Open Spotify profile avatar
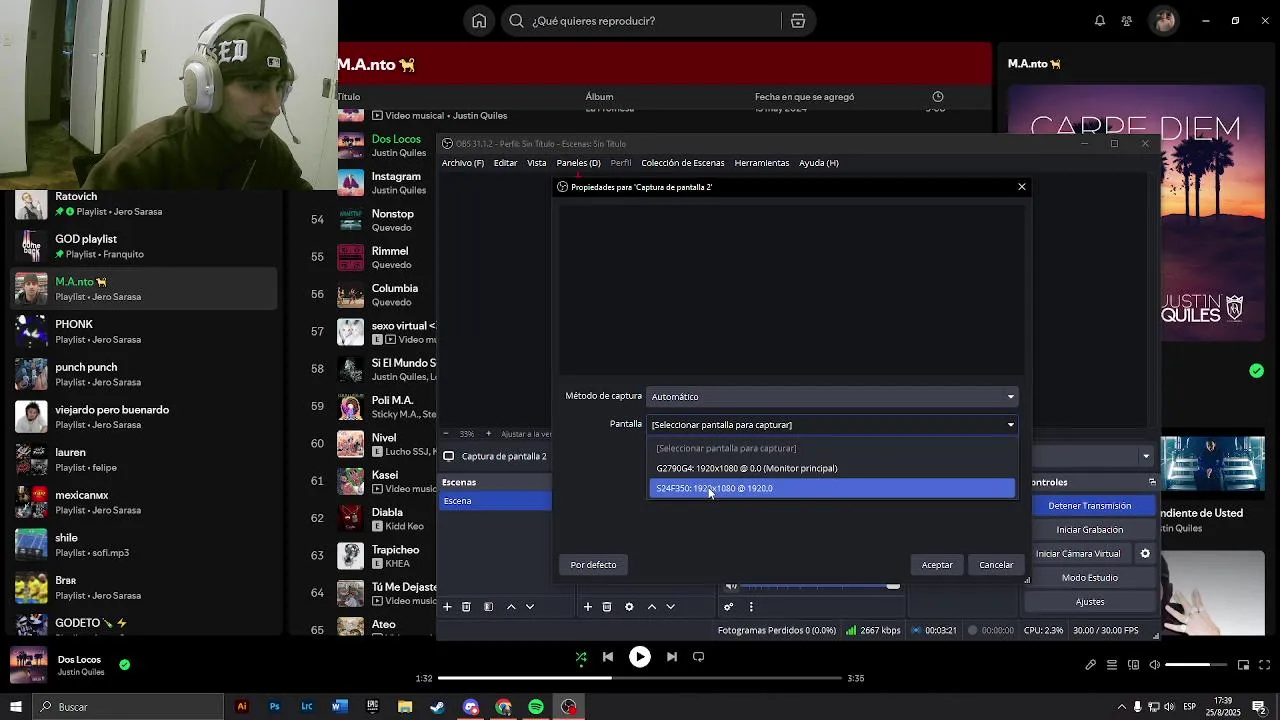 pos(1164,21)
